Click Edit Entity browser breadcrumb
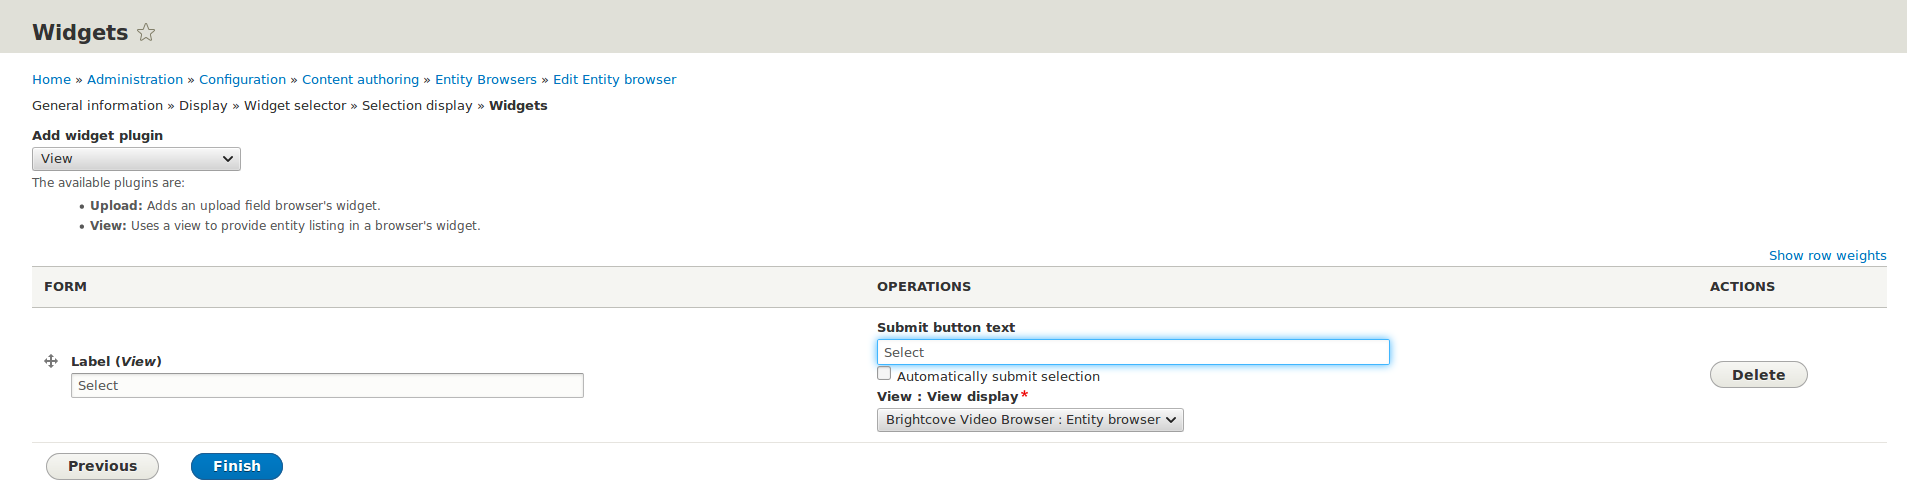This screenshot has width=1907, height=495. point(614,80)
